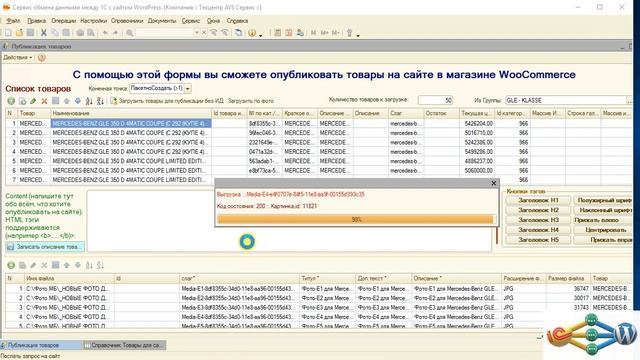Copy row icon in Список товаров toolbar
This screenshot has width=640, height=360.
tap(22, 101)
